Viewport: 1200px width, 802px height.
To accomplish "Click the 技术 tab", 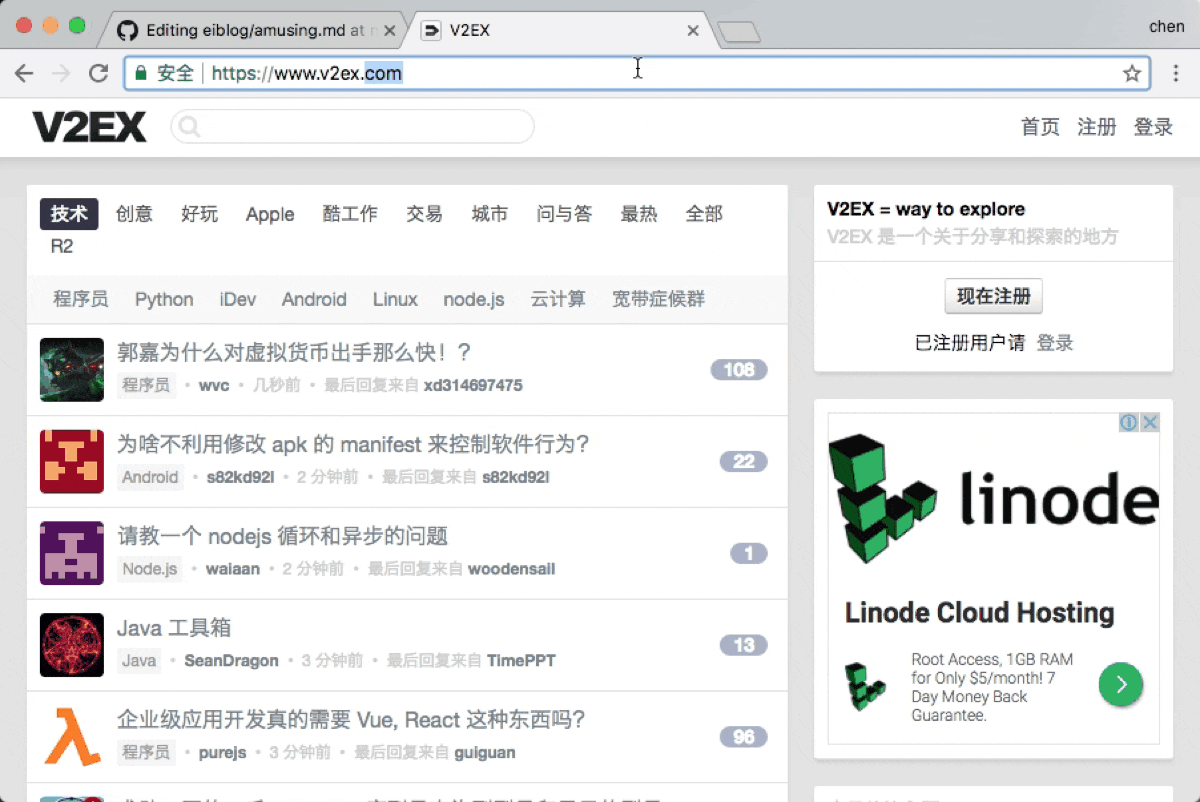I will click(x=68, y=213).
